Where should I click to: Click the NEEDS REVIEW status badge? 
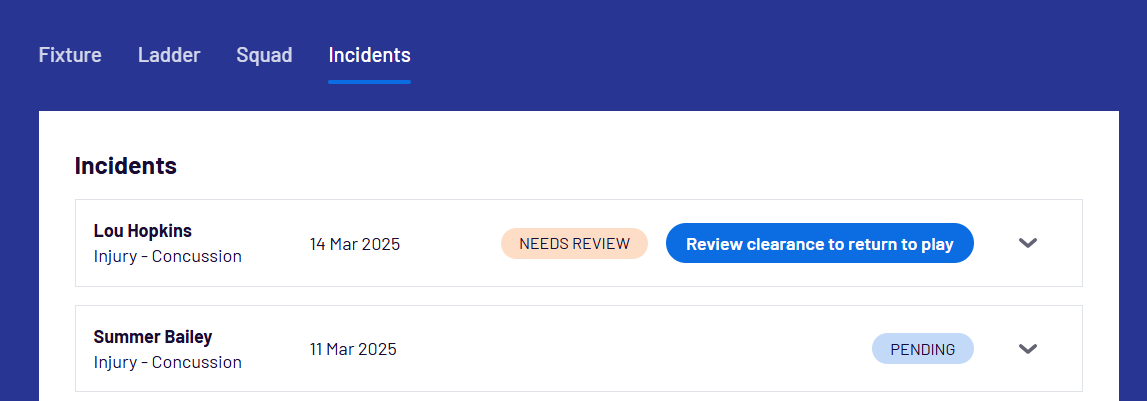pyautogui.click(x=574, y=243)
